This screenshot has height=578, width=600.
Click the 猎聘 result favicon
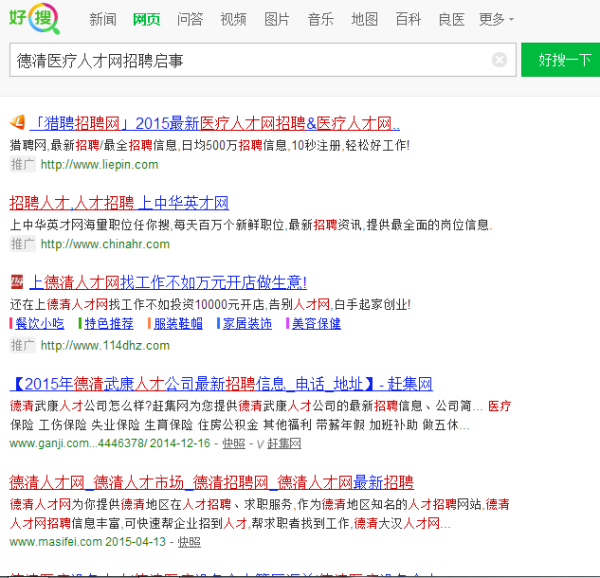17,122
